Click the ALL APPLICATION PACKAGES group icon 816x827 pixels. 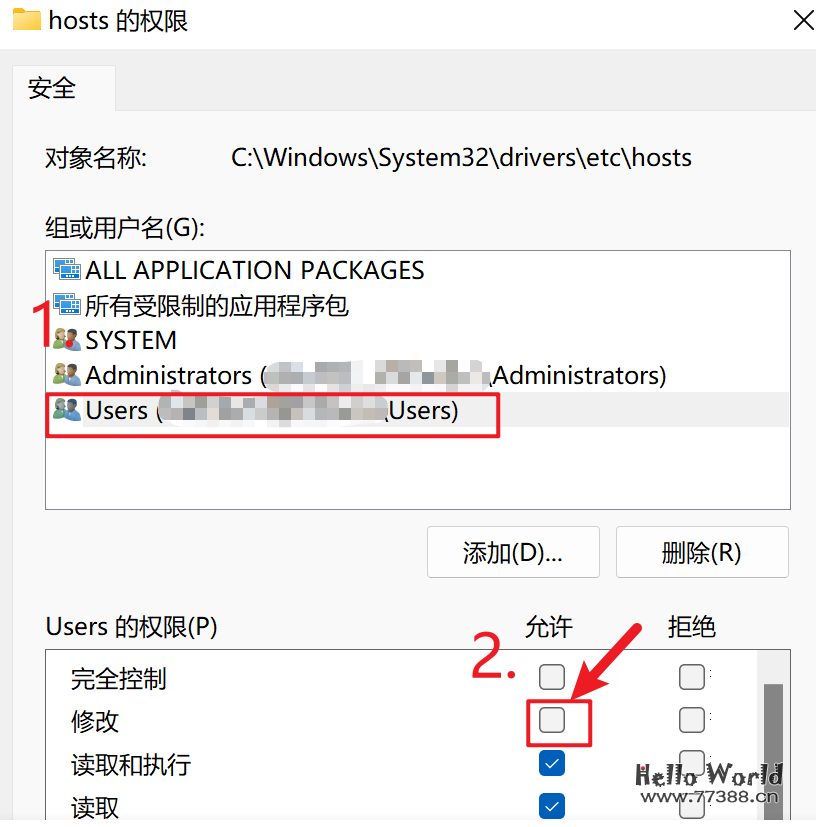66,269
